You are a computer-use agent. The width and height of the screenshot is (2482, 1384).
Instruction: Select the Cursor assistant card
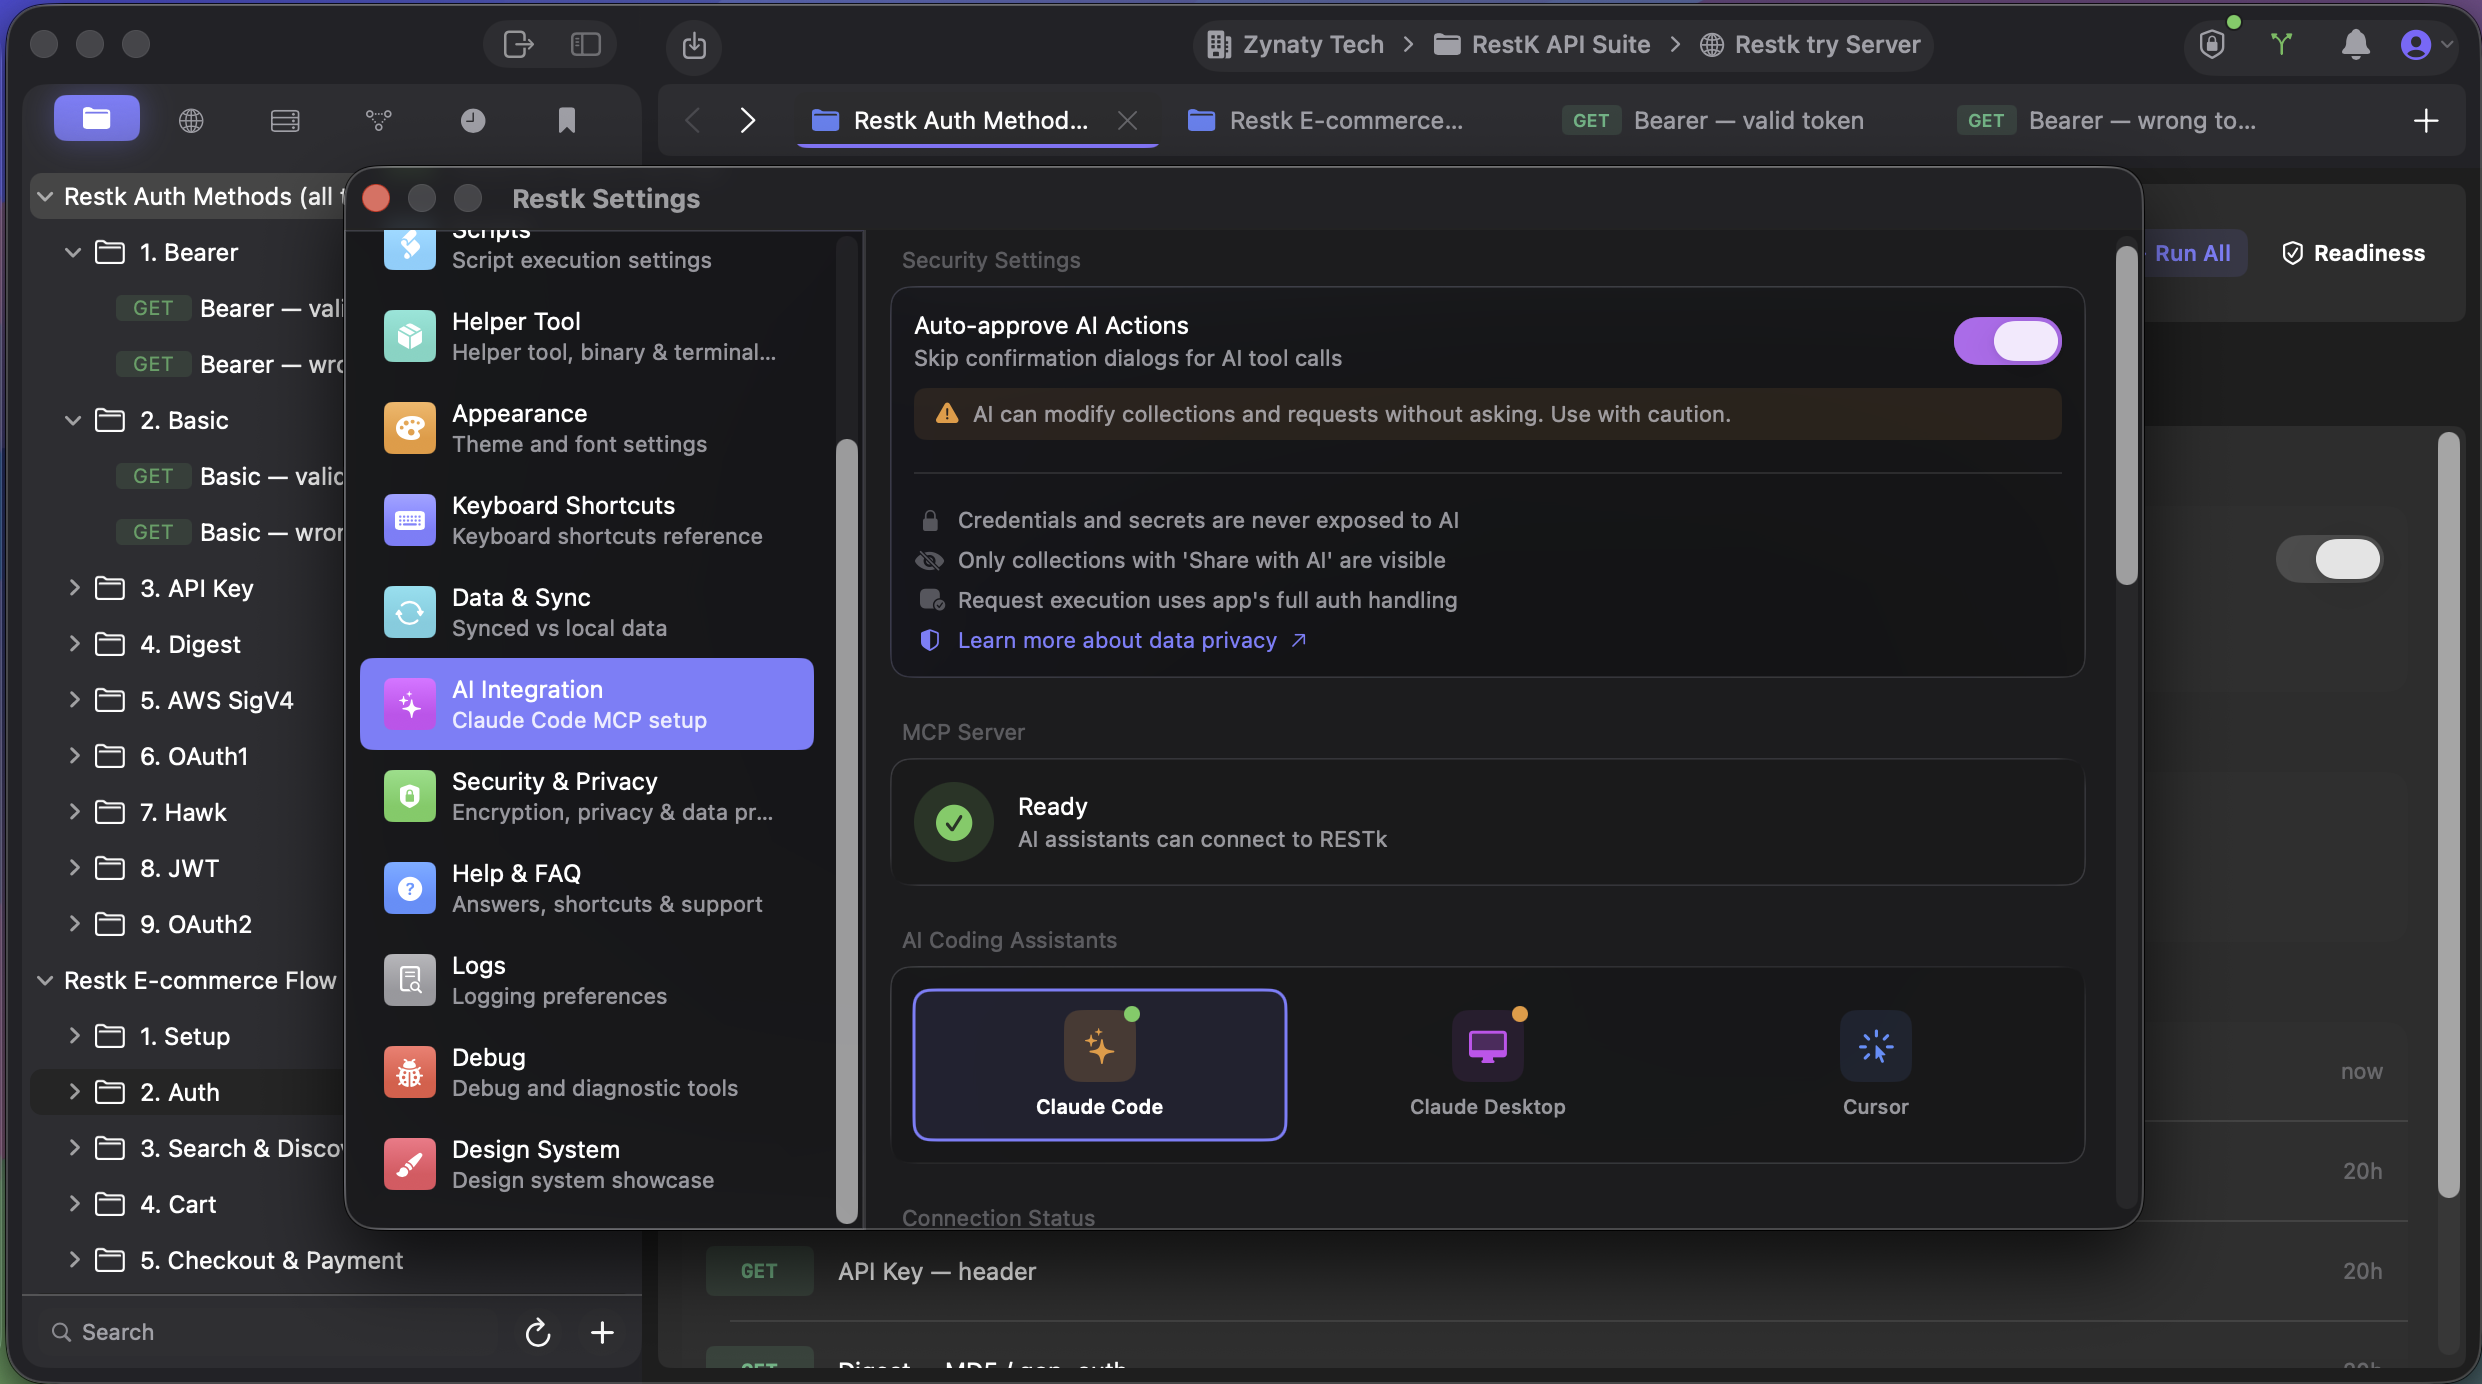point(1875,1064)
